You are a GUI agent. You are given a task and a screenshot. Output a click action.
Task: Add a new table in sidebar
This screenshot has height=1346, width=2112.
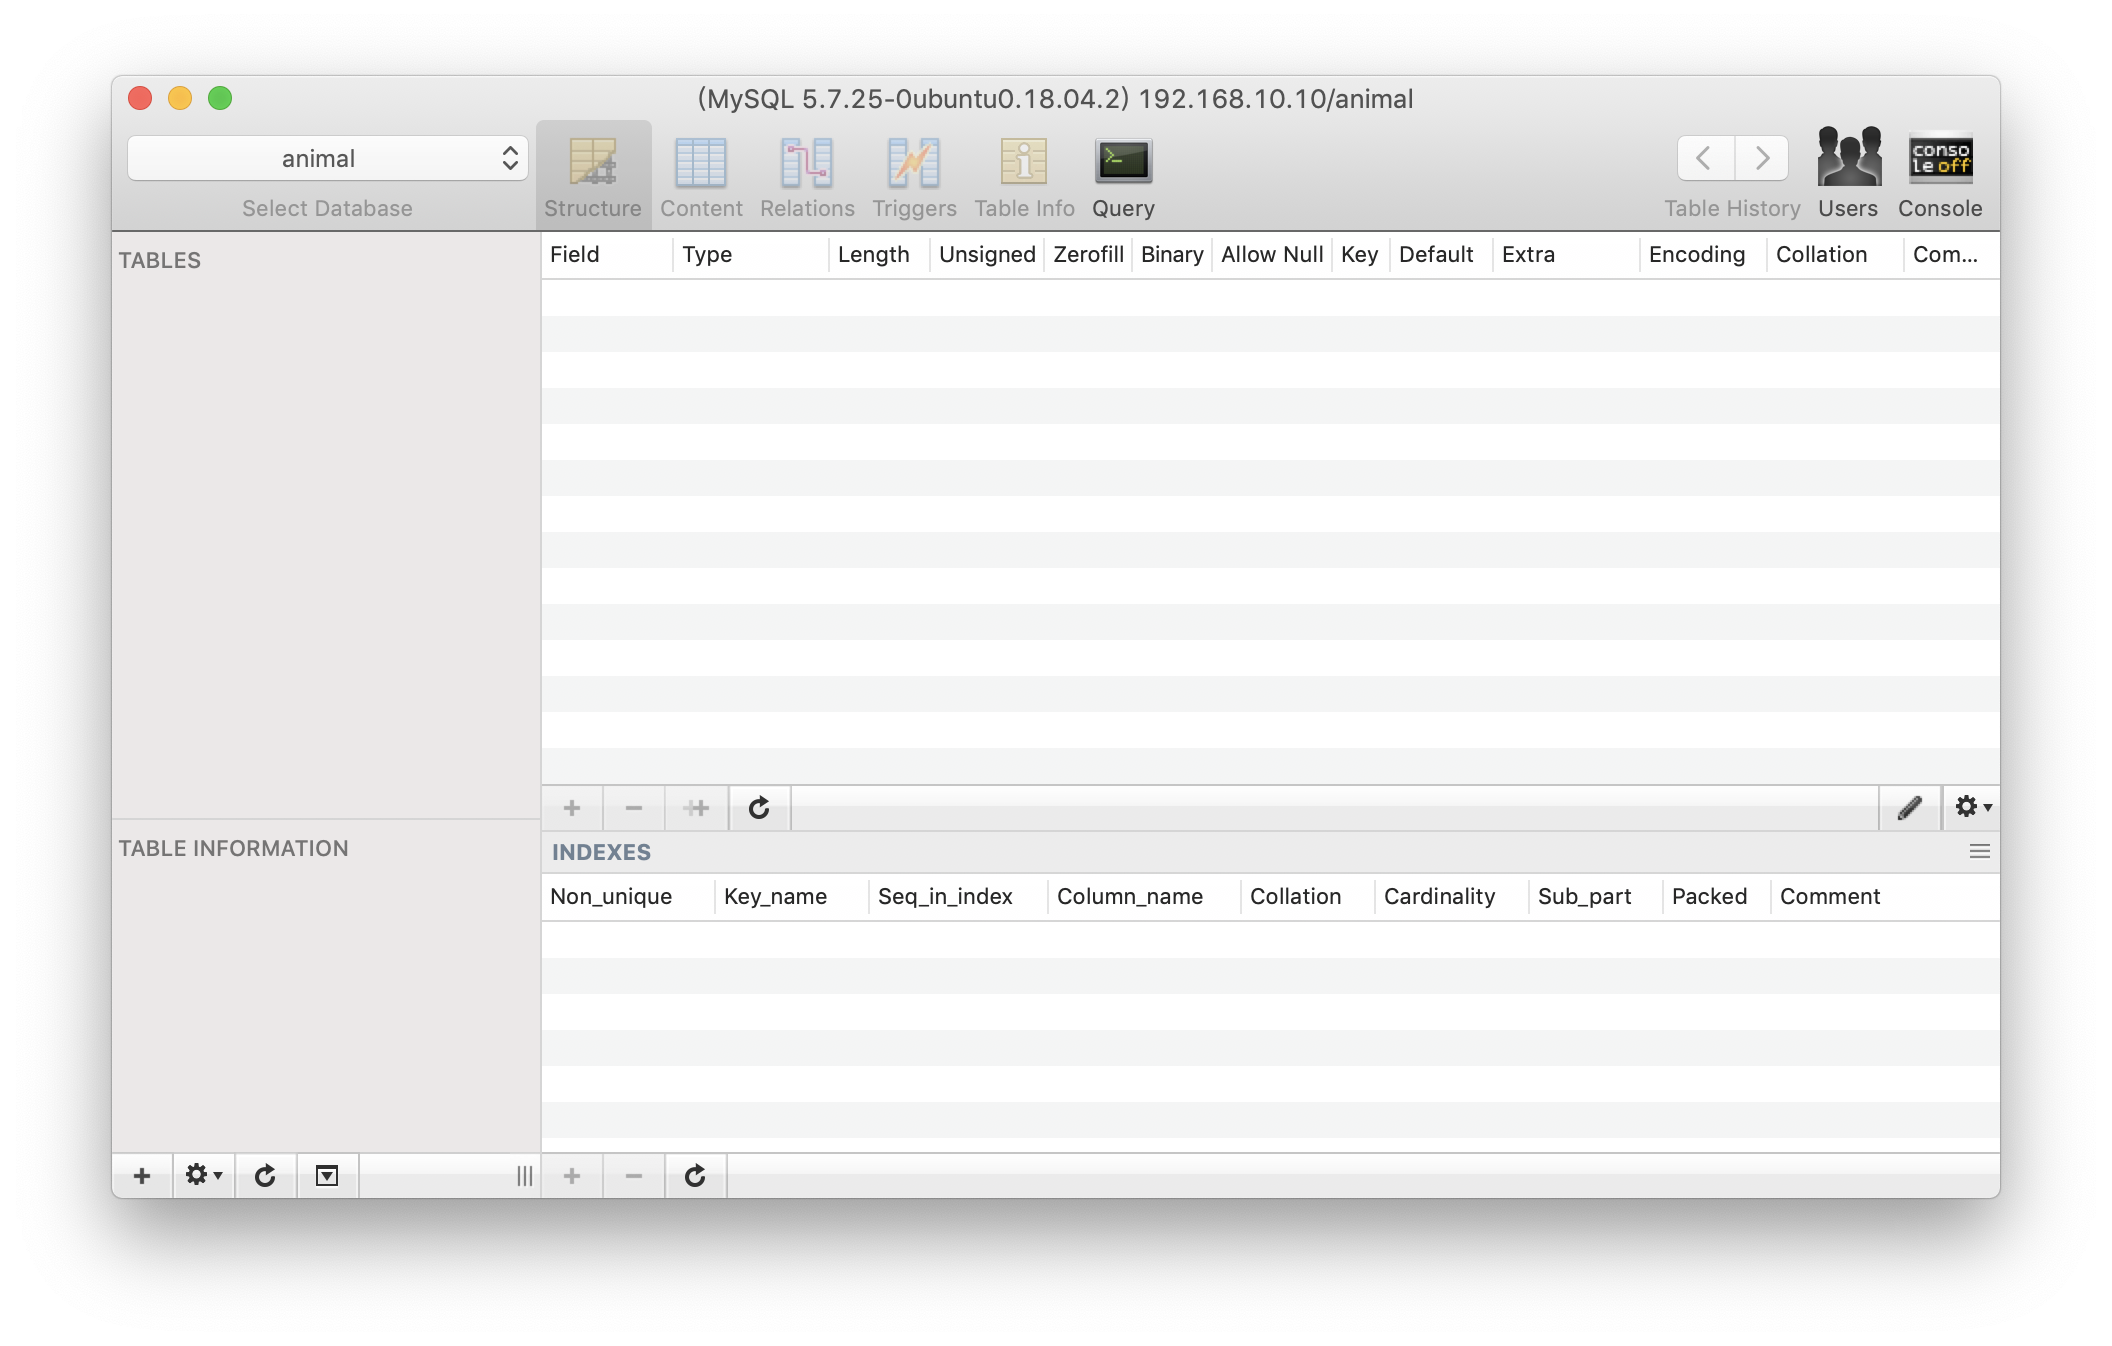(142, 1176)
